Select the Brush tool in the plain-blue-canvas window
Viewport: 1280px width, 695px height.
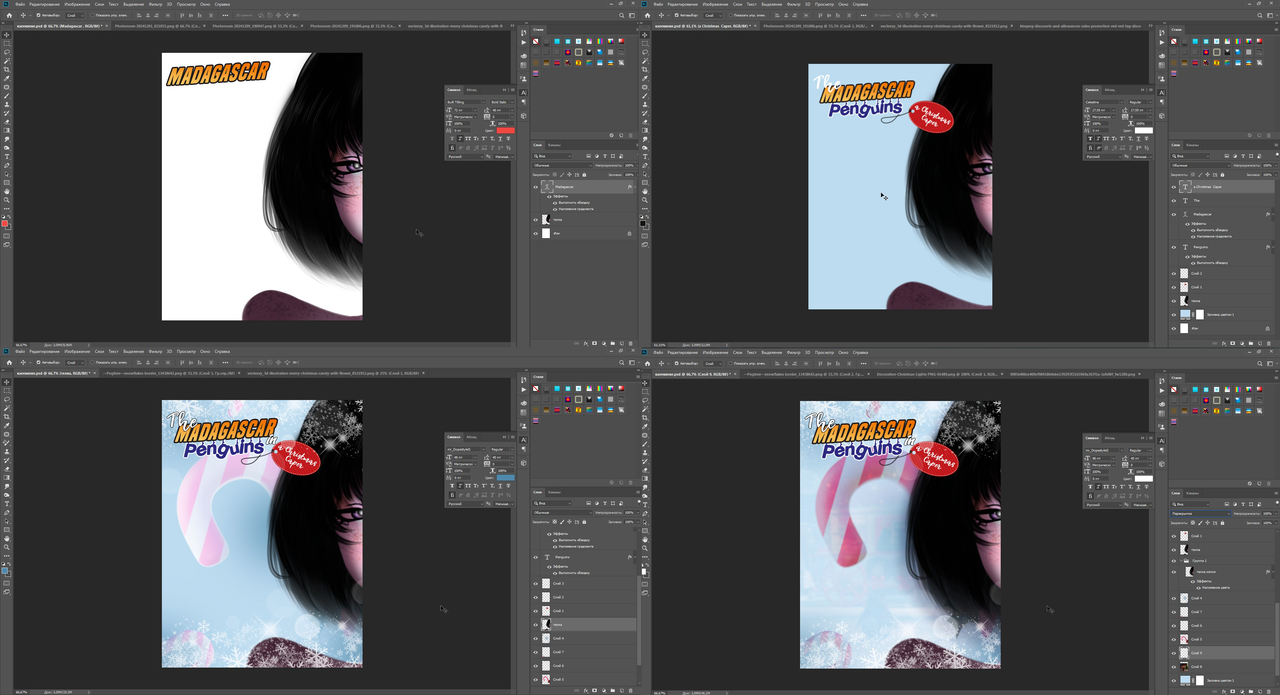(x=645, y=96)
